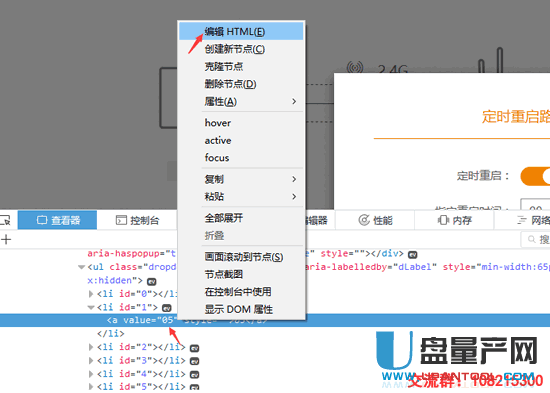Click event badge after closing div
The height and width of the screenshot is (393, 550).
click(x=412, y=254)
